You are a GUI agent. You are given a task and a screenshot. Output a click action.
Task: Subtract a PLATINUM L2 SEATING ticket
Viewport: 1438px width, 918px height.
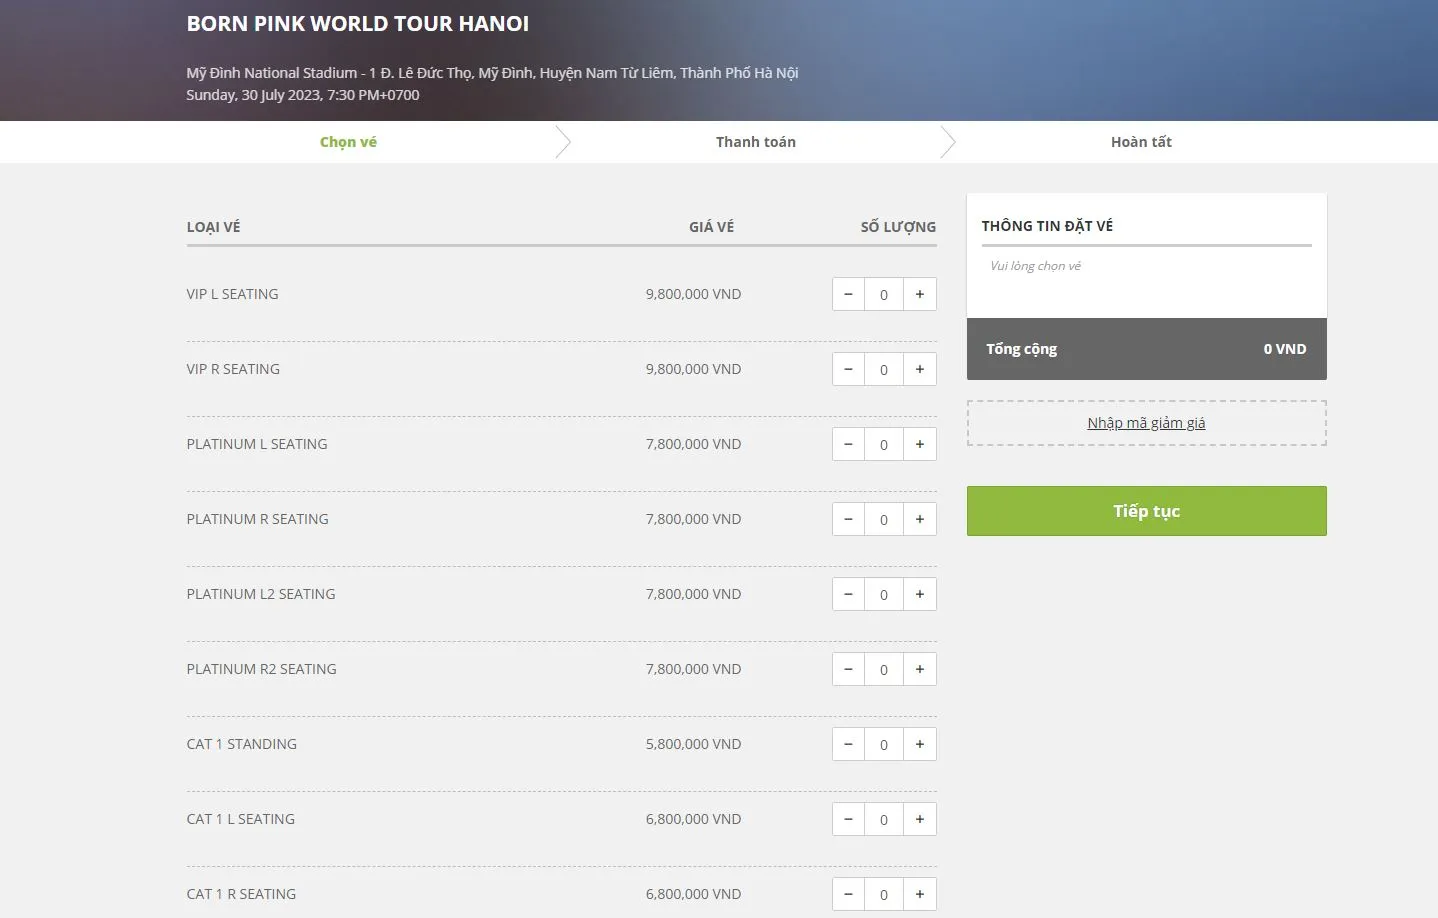[848, 594]
